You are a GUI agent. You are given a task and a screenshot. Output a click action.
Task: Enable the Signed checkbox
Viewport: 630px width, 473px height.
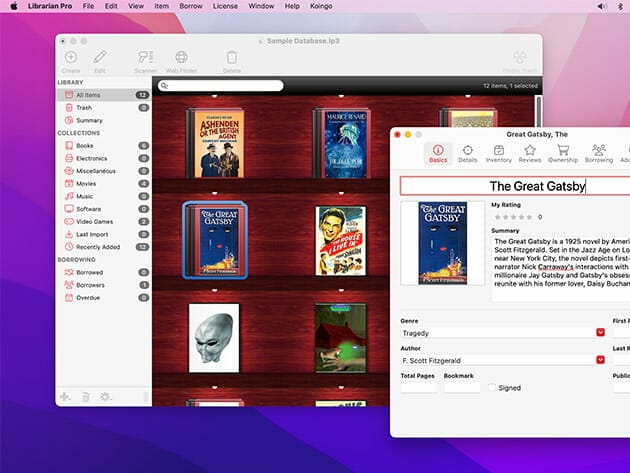(x=492, y=387)
